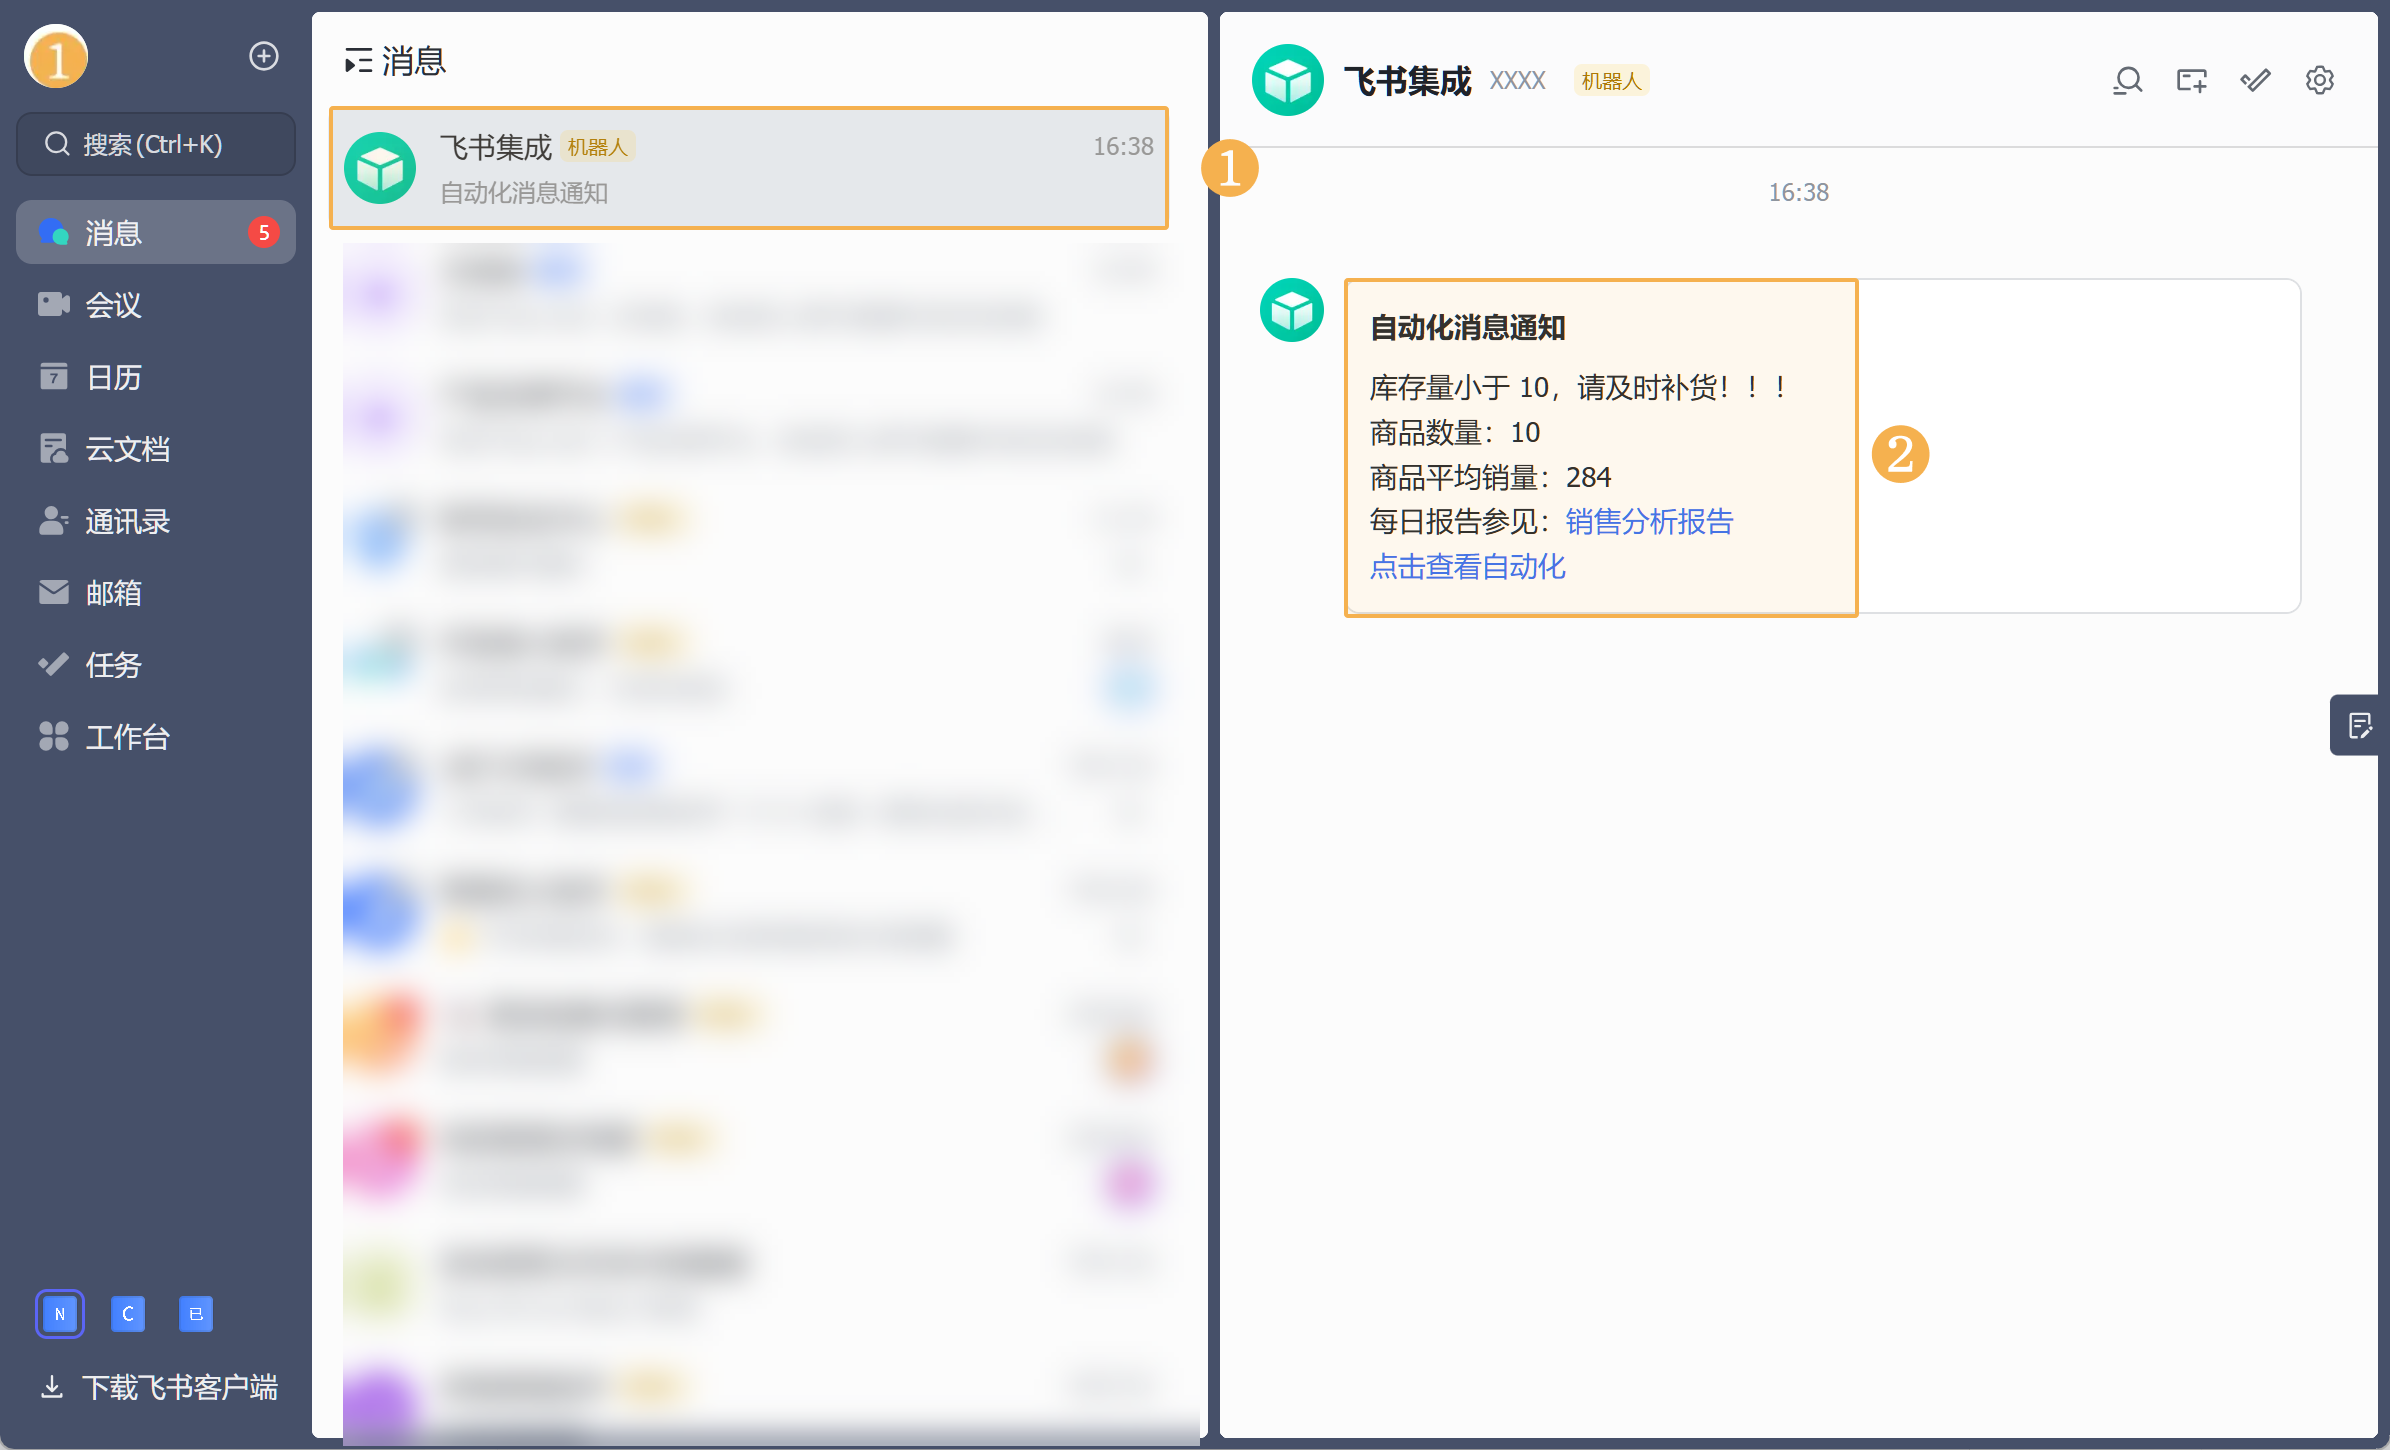The width and height of the screenshot is (2390, 1450).
Task: Switch to the C workspace icon
Action: tap(128, 1314)
